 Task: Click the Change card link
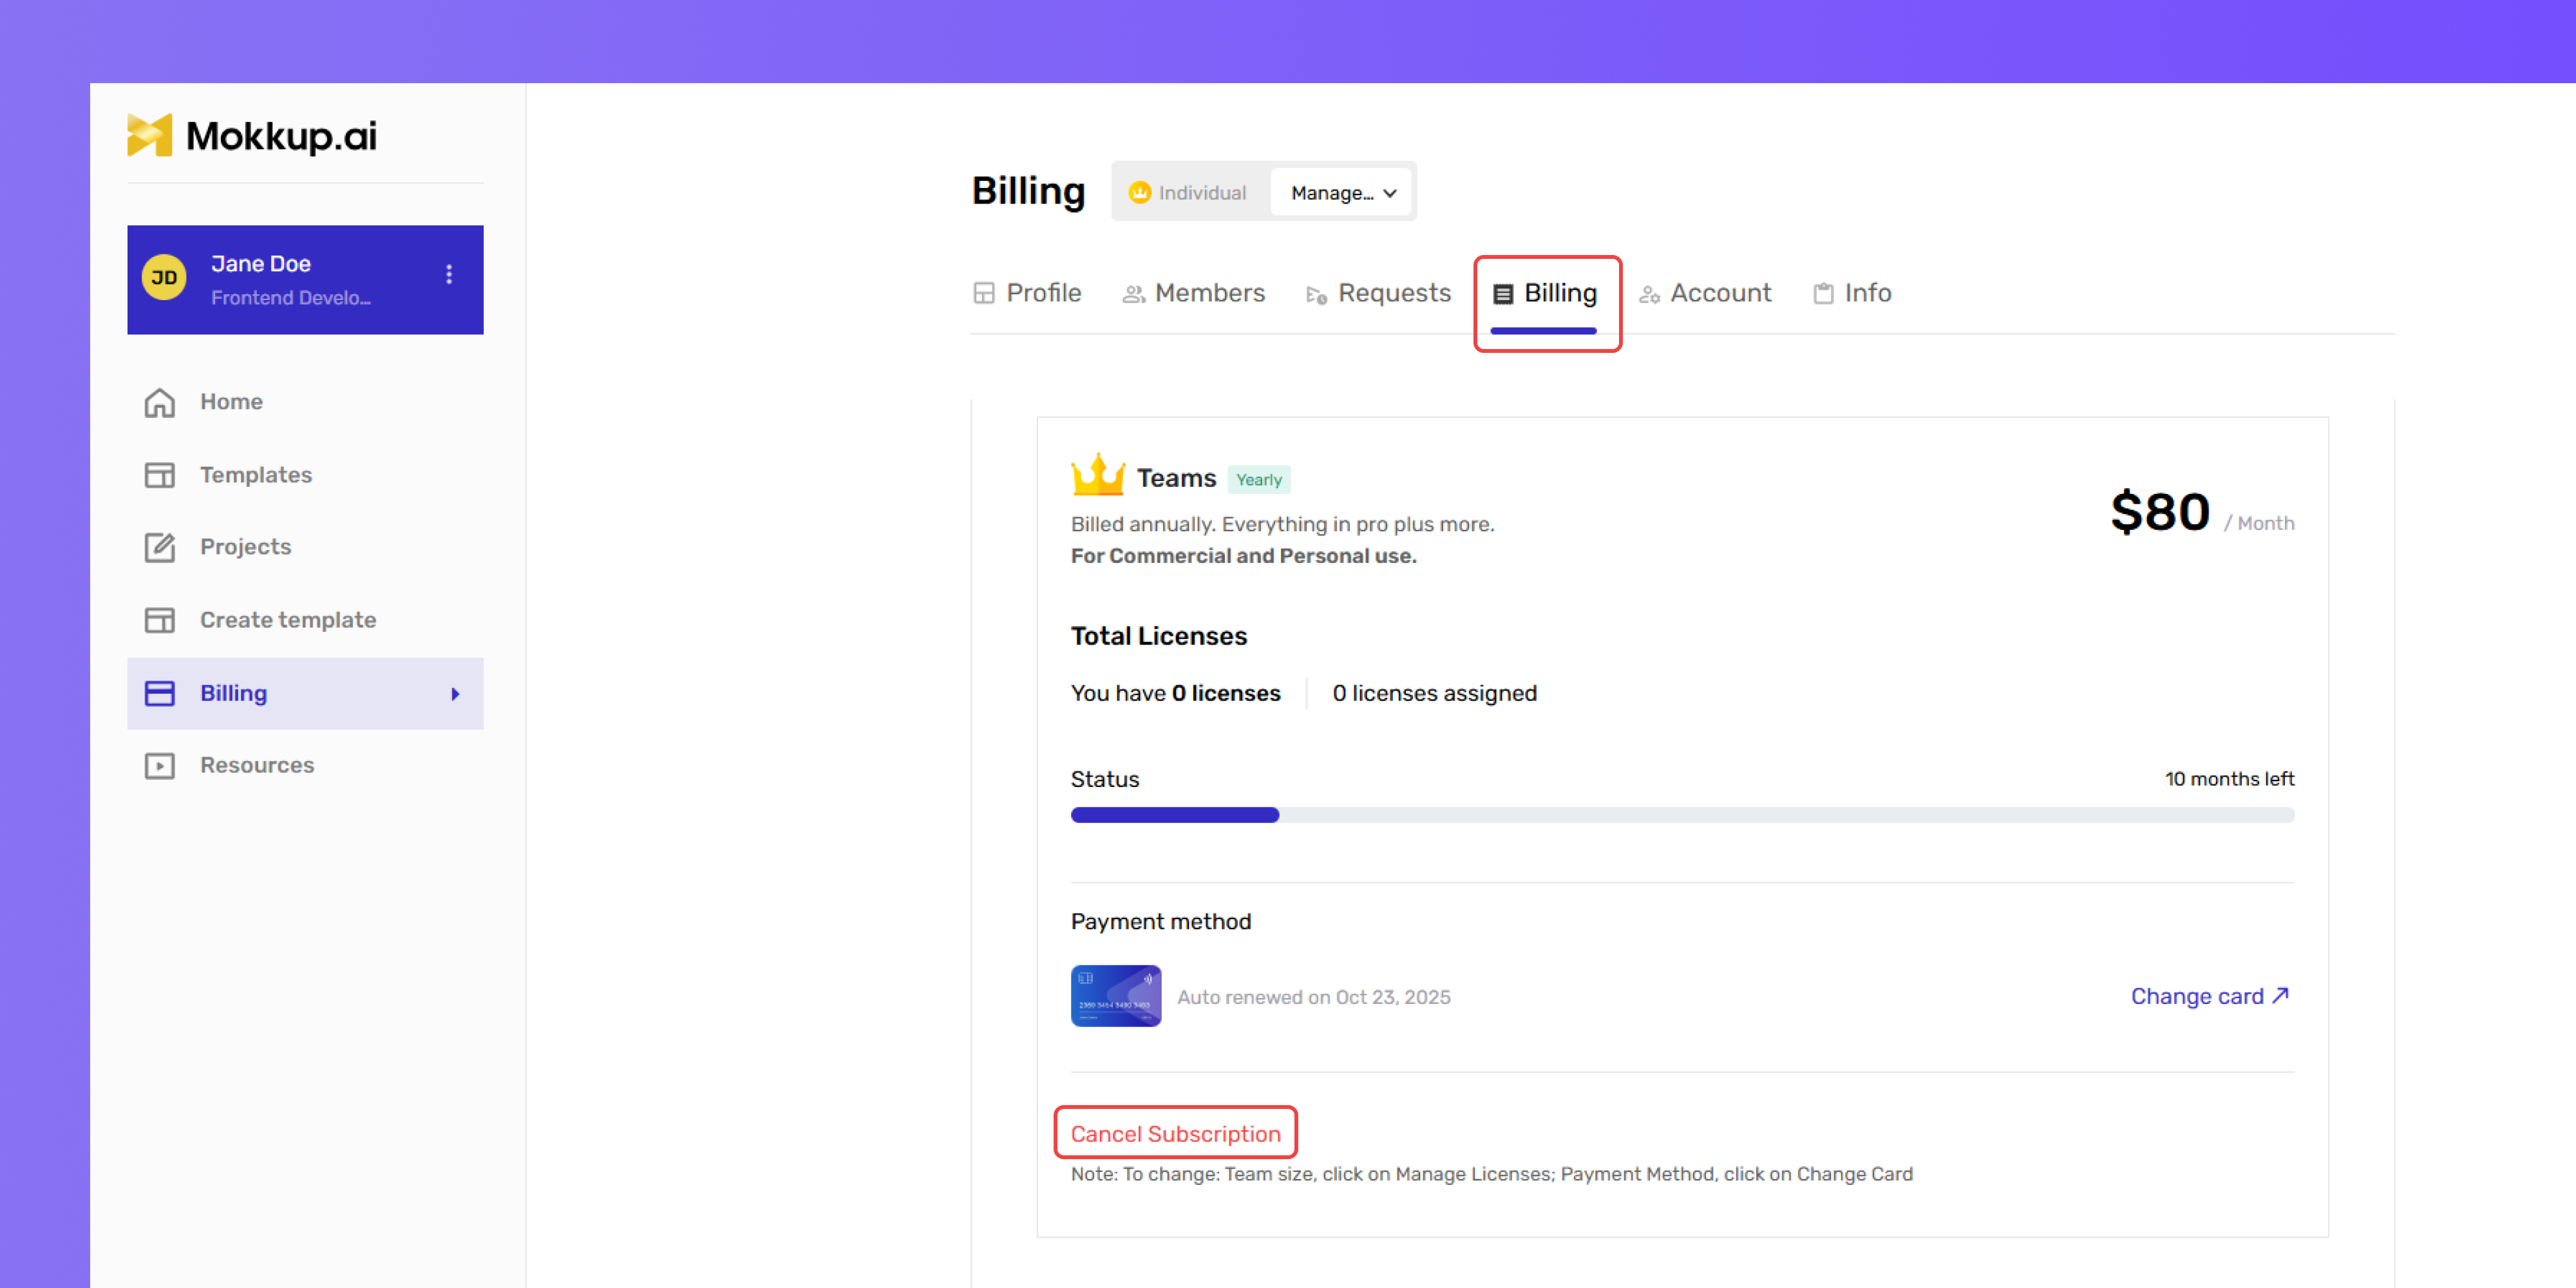[2210, 996]
